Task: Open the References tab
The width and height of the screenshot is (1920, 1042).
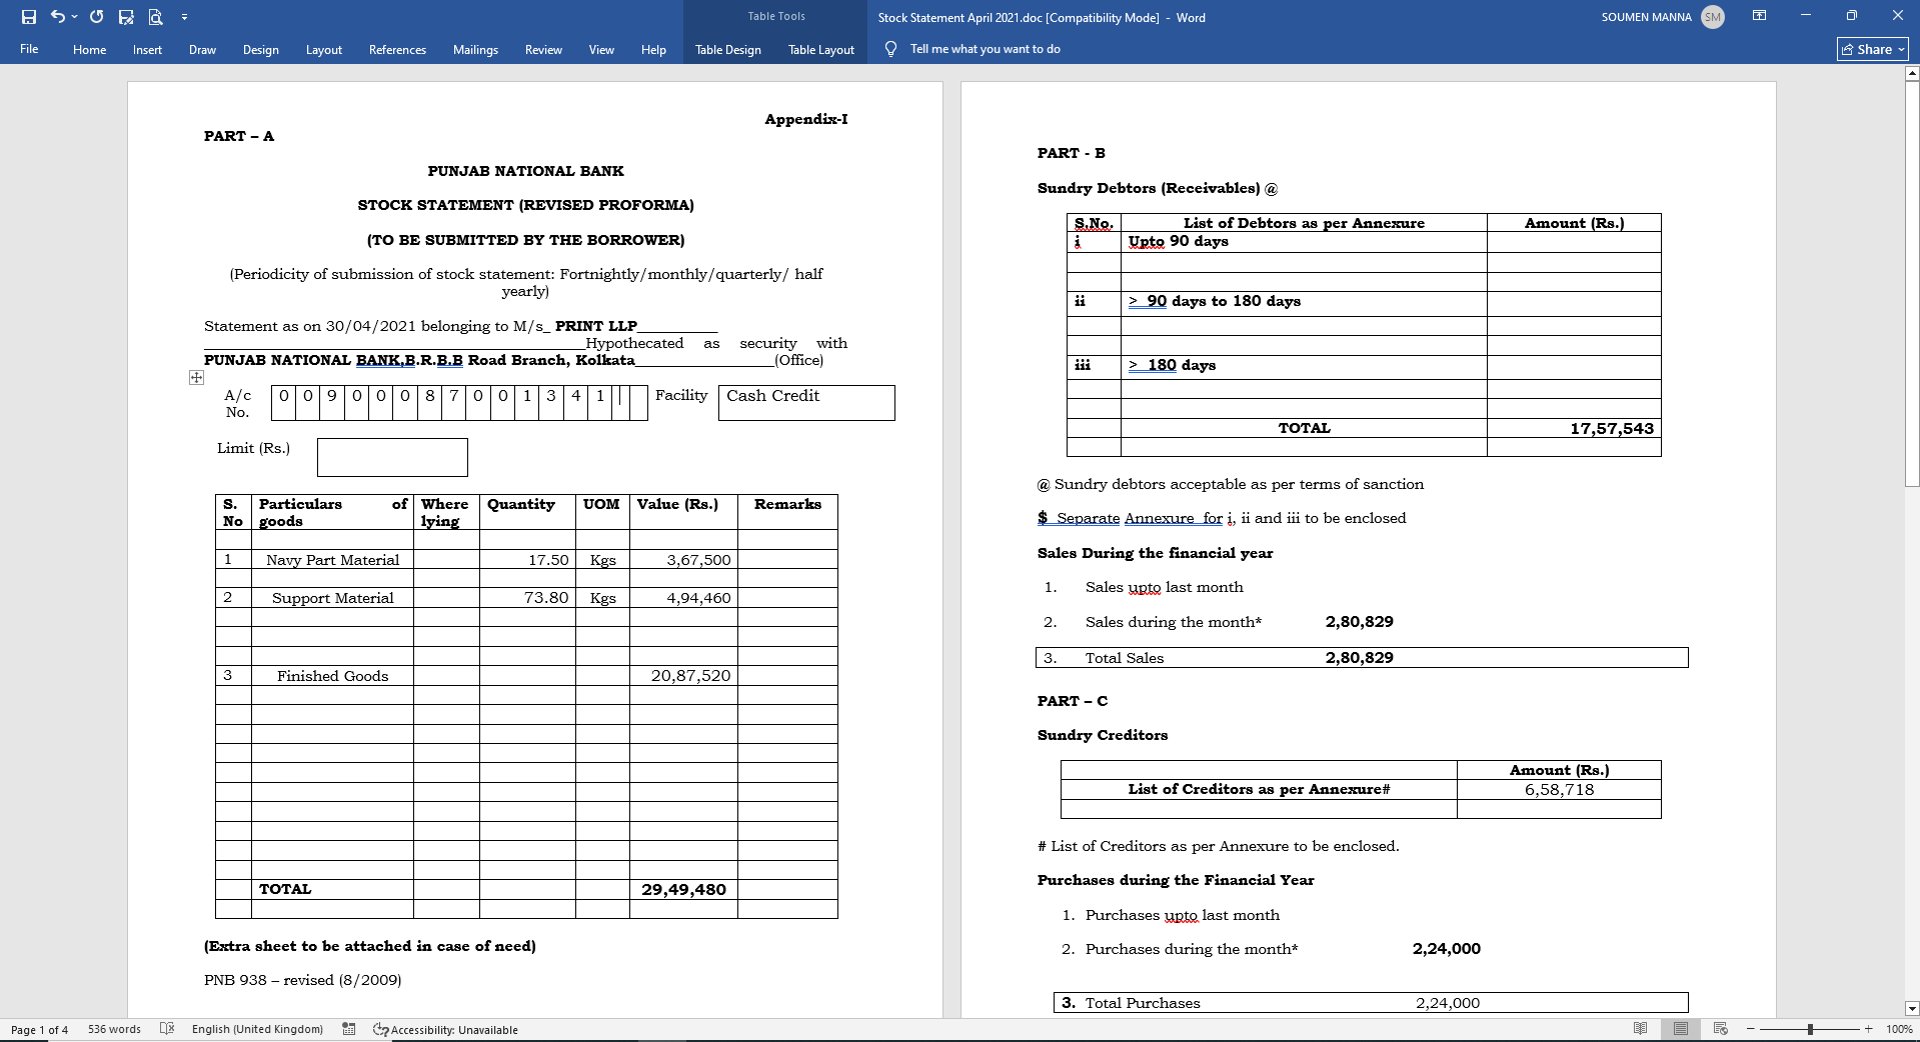Action: (x=397, y=50)
